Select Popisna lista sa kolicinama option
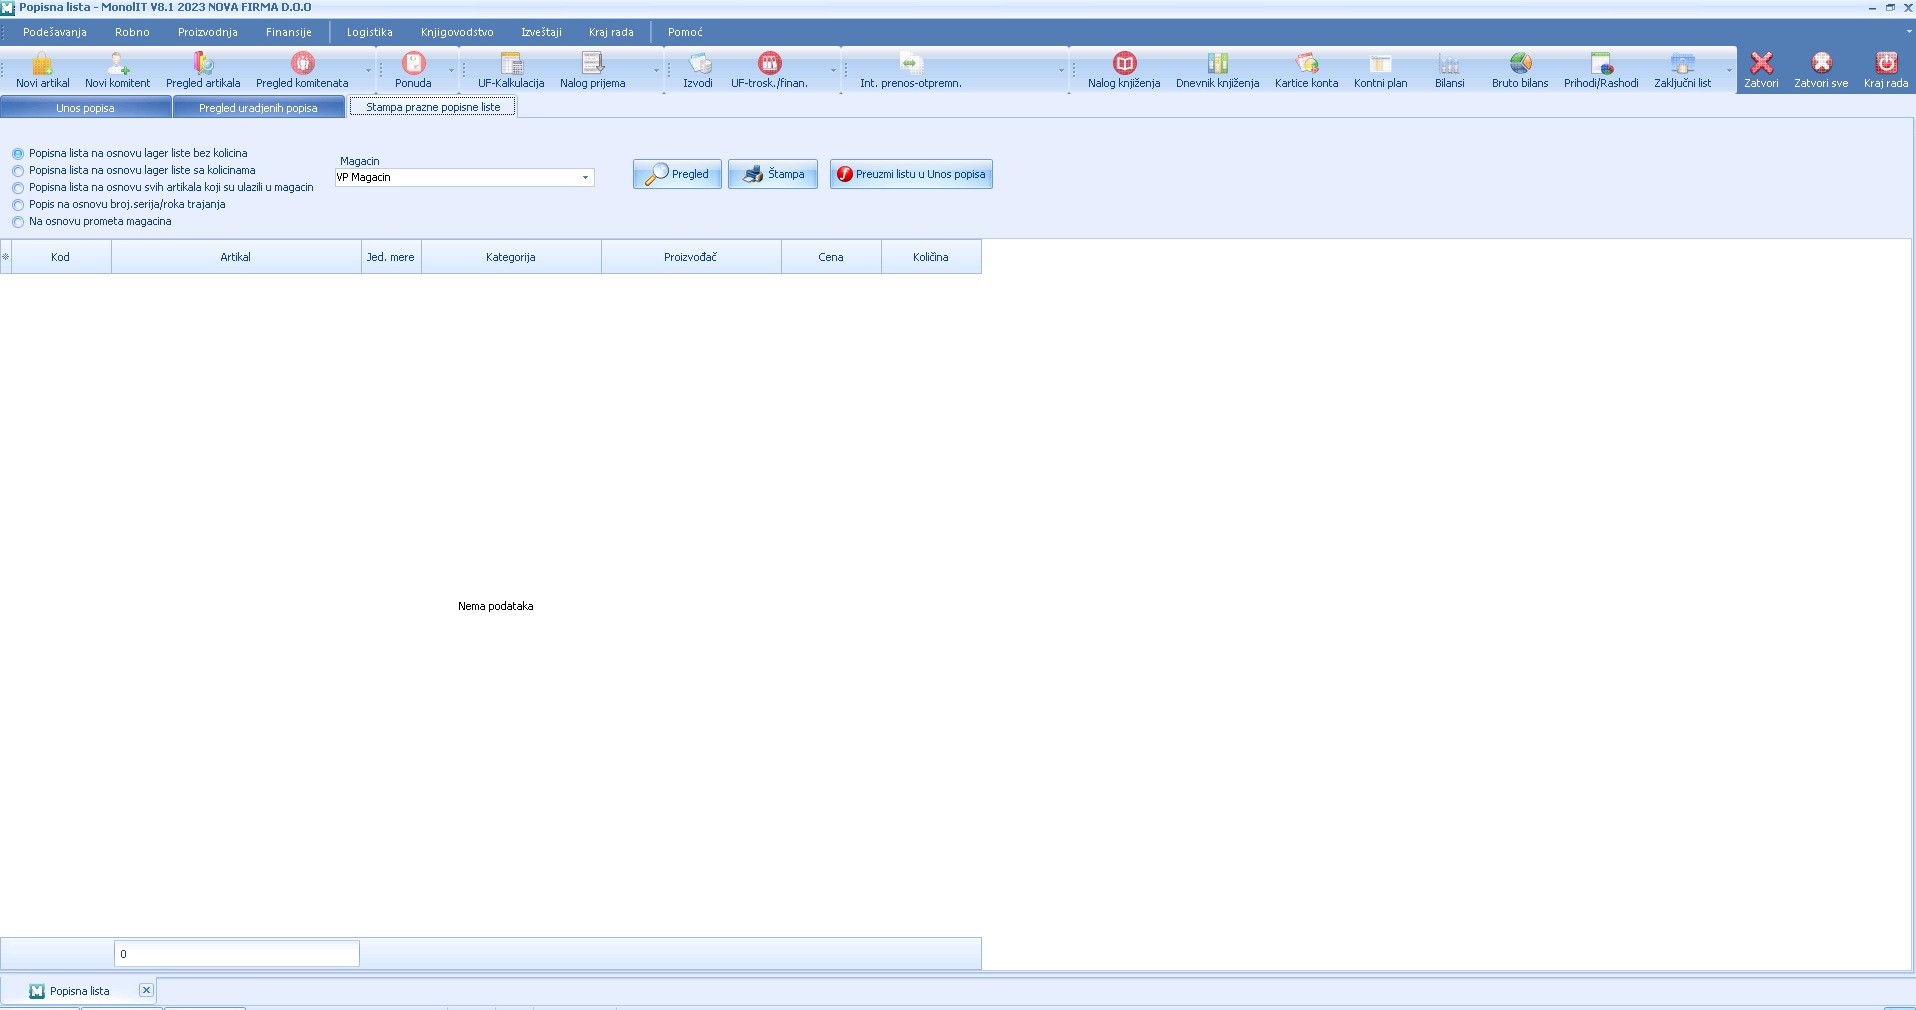This screenshot has width=1916, height=1010. 18,171
